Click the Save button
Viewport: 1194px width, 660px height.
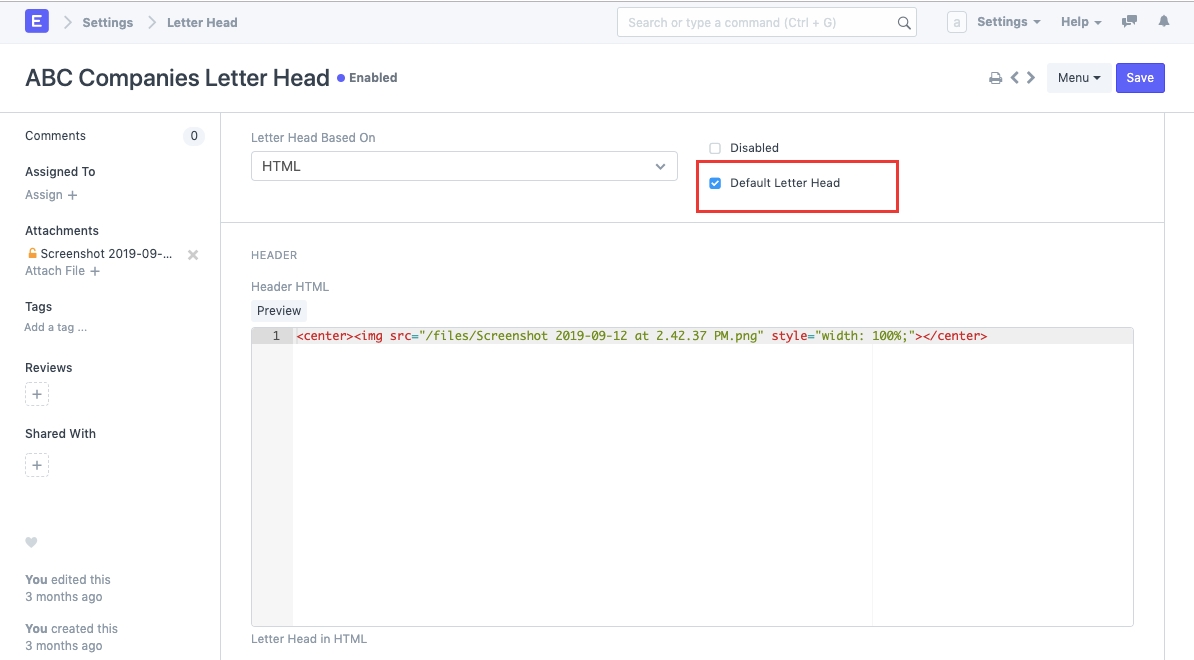[1140, 78]
